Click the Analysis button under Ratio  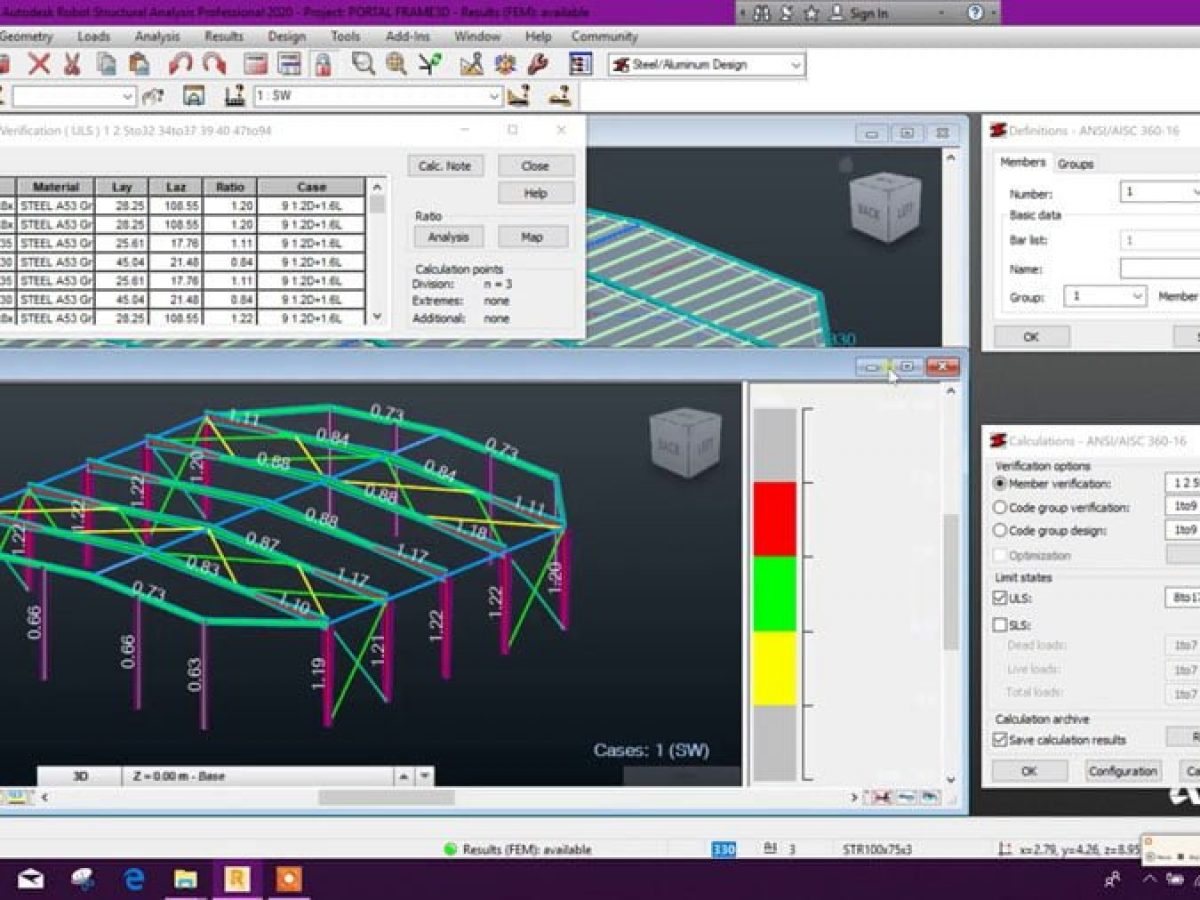448,237
